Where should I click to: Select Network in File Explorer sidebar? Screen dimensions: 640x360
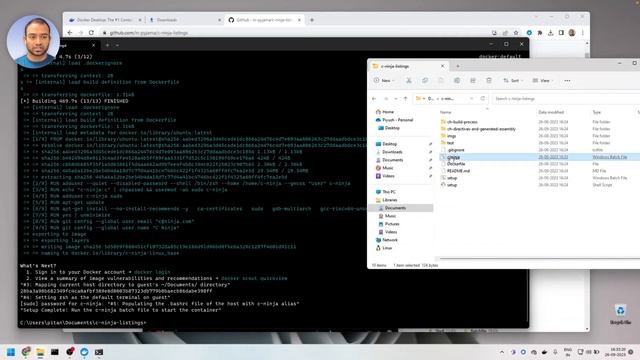click(x=387, y=240)
